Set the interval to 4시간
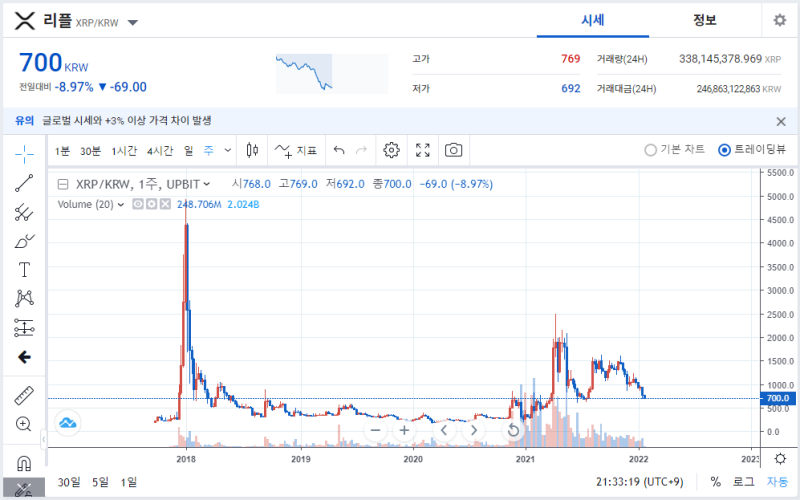The height and width of the screenshot is (500, 800). (160, 151)
